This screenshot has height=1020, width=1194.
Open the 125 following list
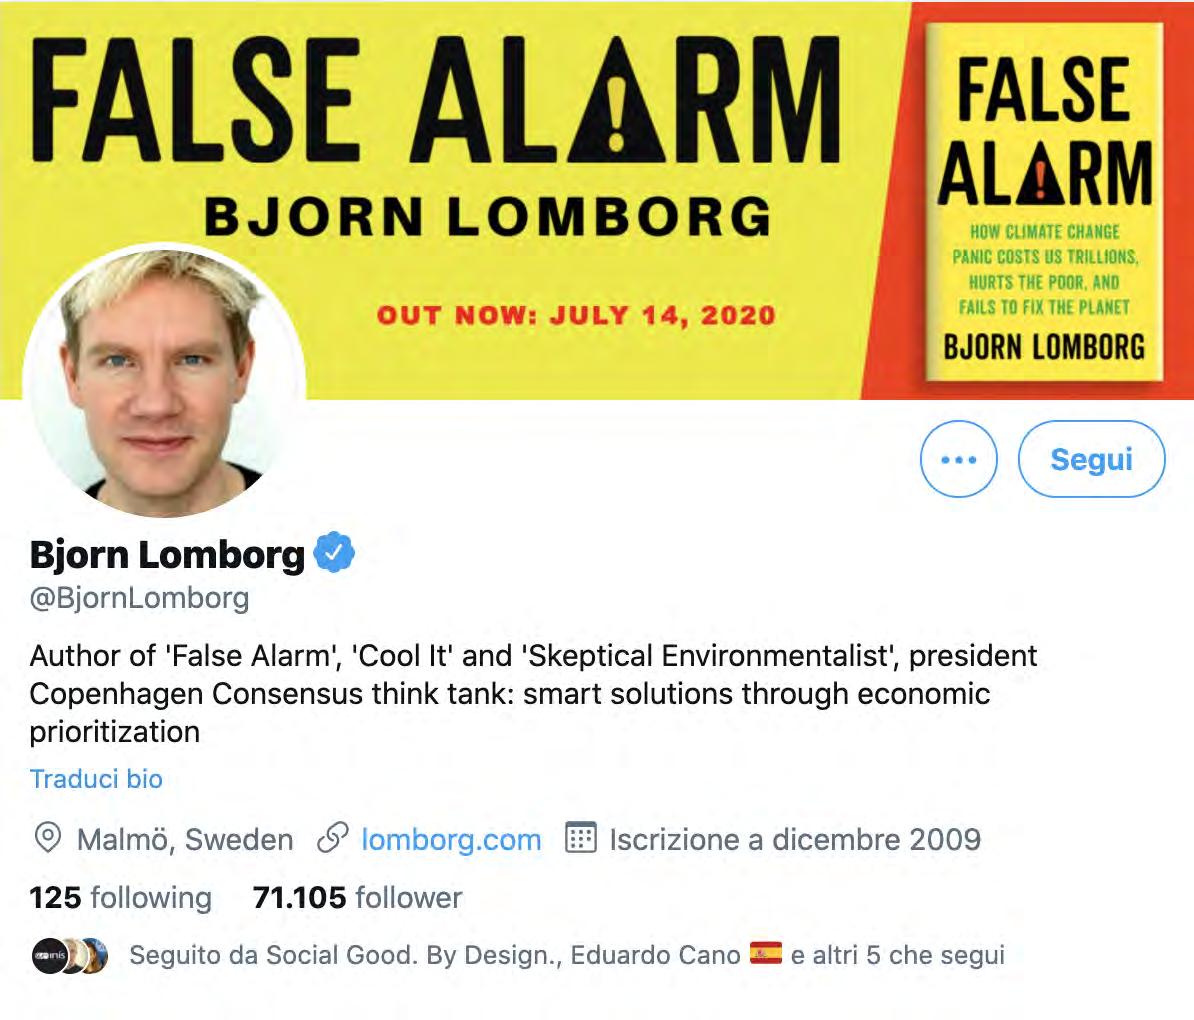pyautogui.click(x=120, y=897)
